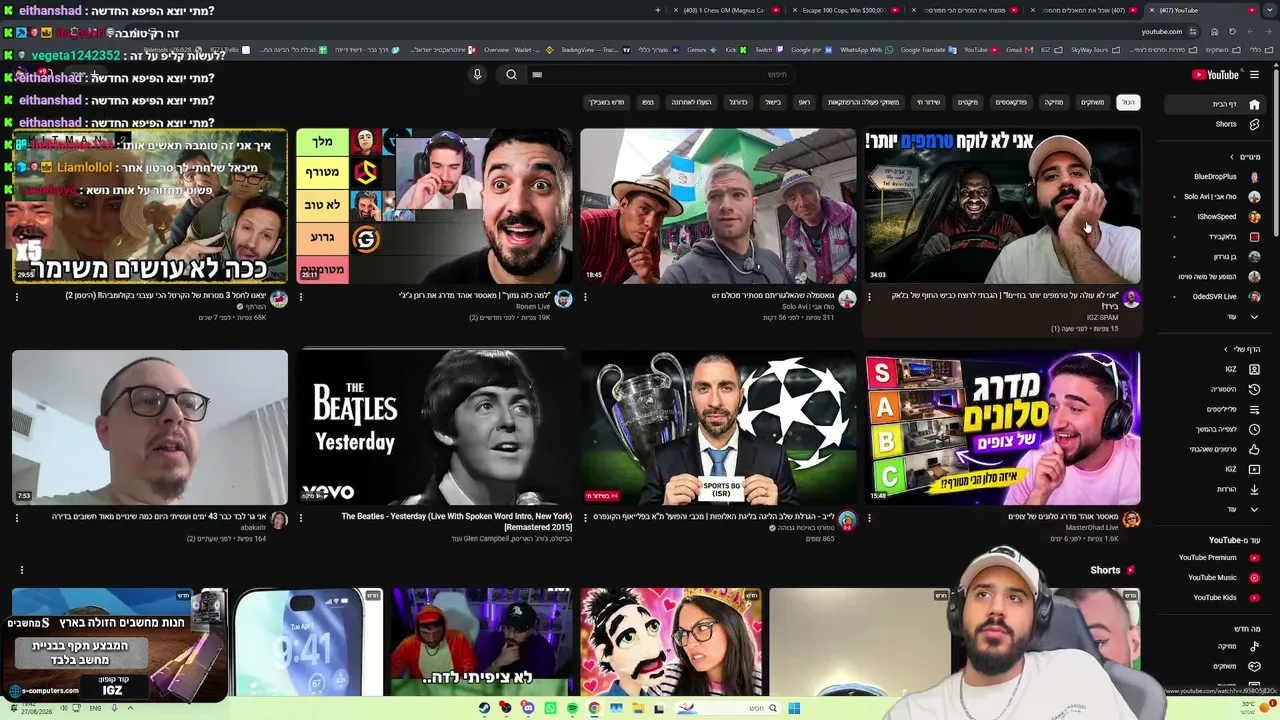Click the voice search microphone icon
This screenshot has width=1280, height=720.
477,74
